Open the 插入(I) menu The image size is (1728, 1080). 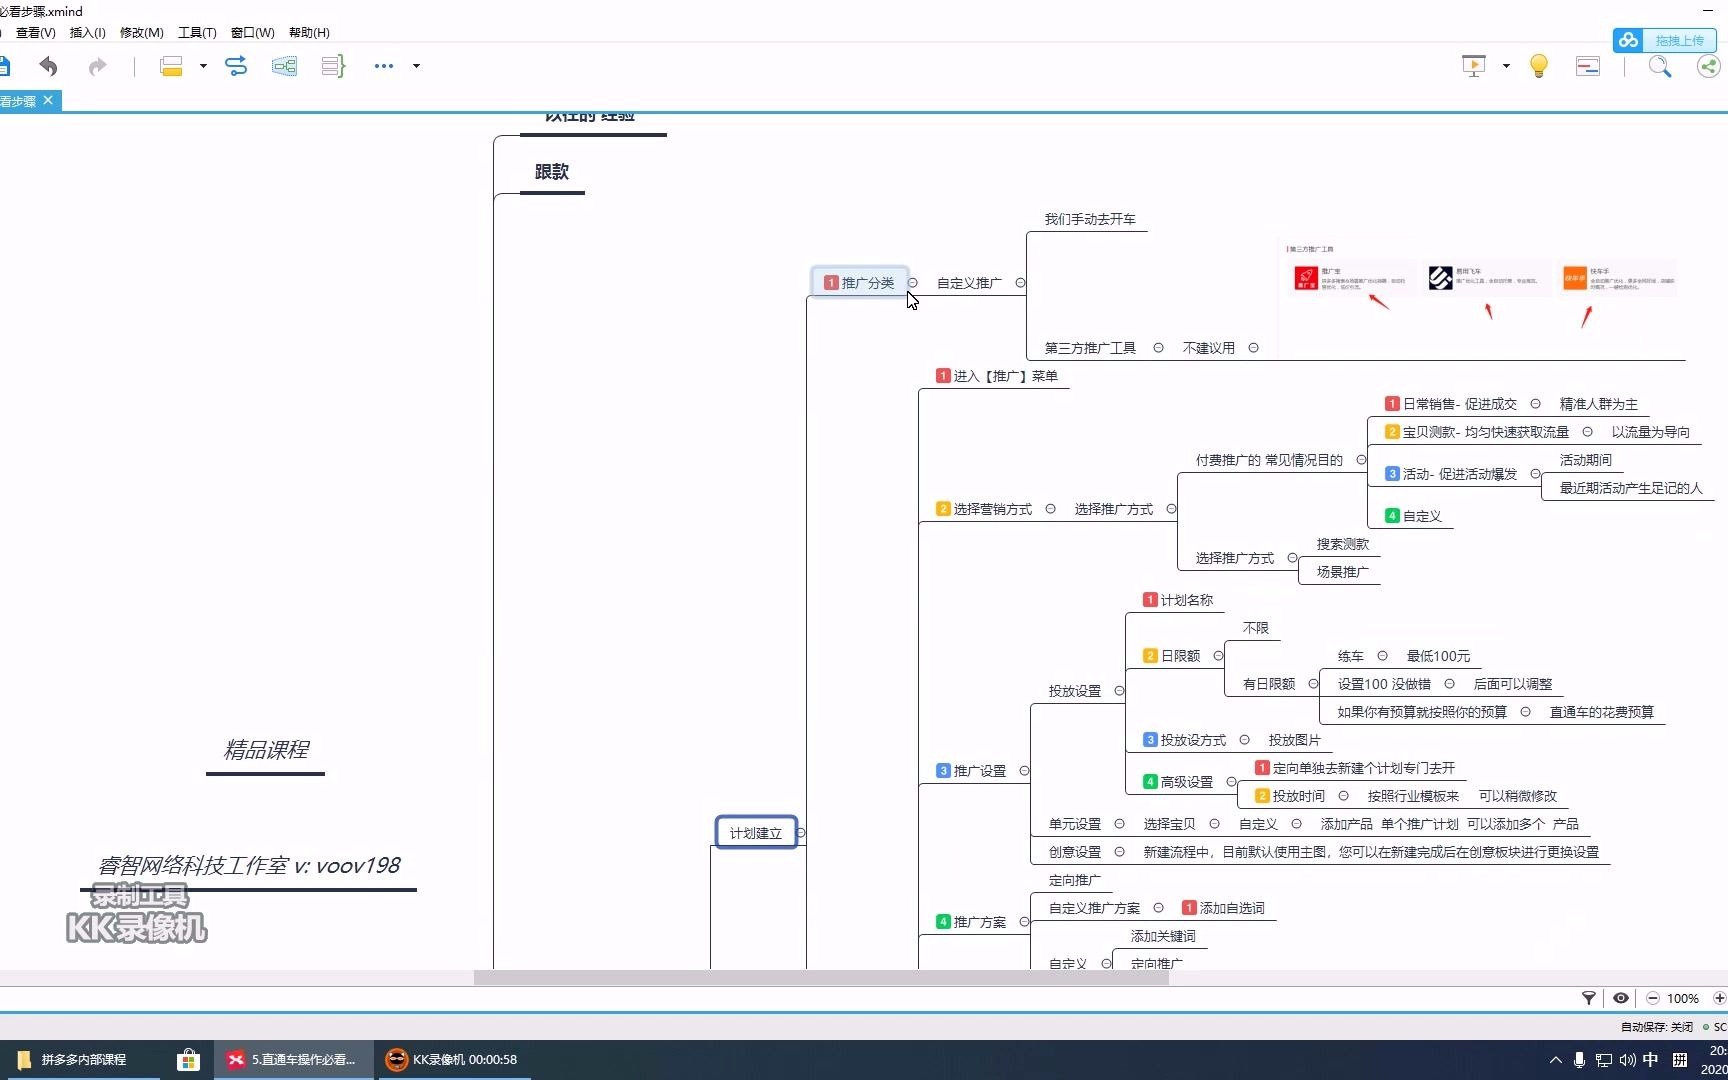[88, 32]
